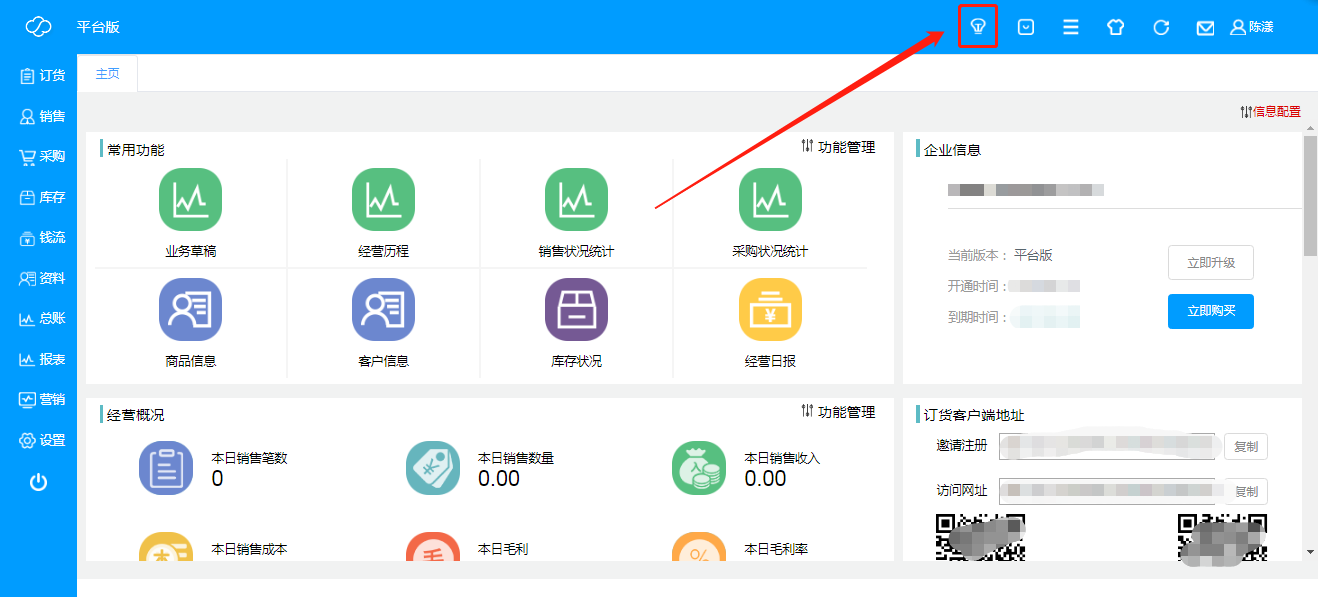The image size is (1318, 597).
Task: Open 库存 in the sidebar
Action: [x=42, y=197]
